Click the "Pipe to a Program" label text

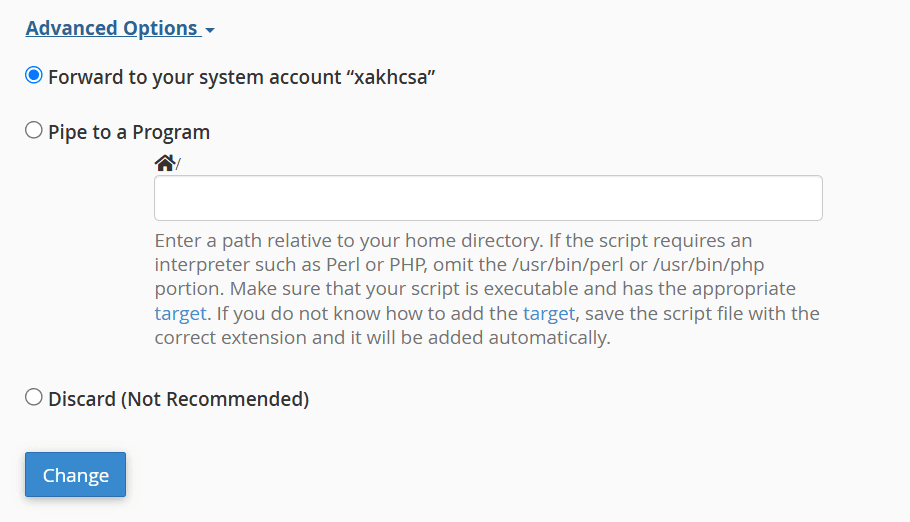(x=129, y=132)
